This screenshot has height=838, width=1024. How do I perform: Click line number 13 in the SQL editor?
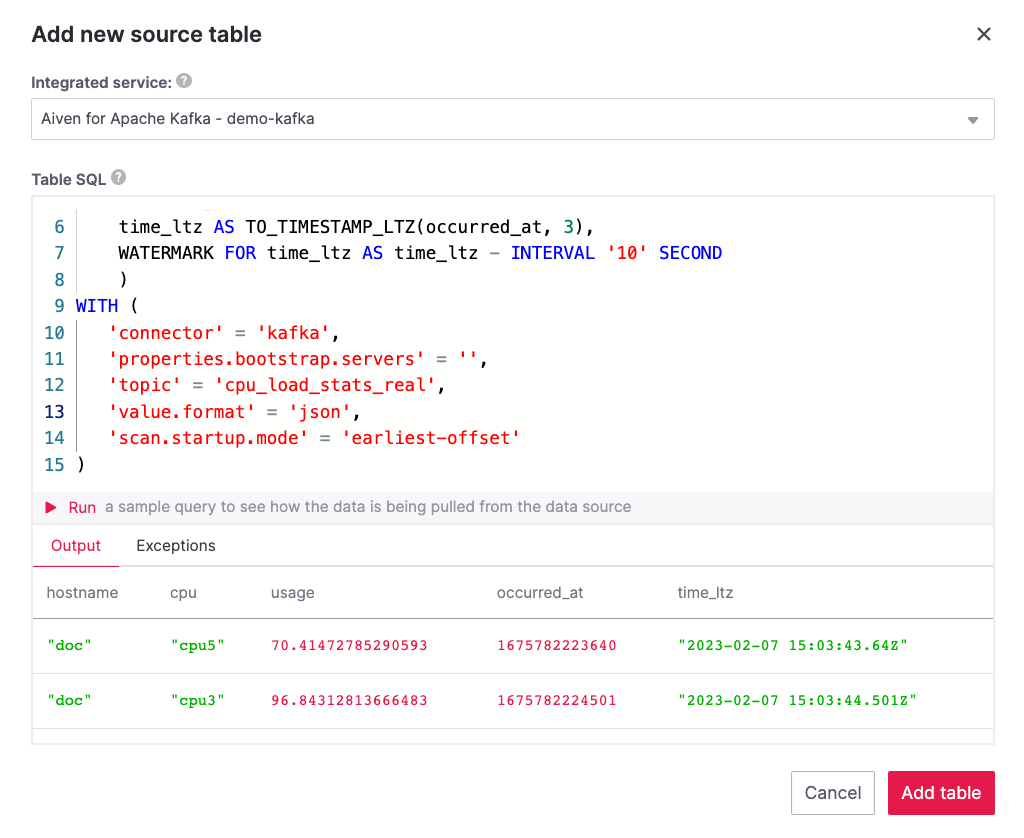click(54, 411)
